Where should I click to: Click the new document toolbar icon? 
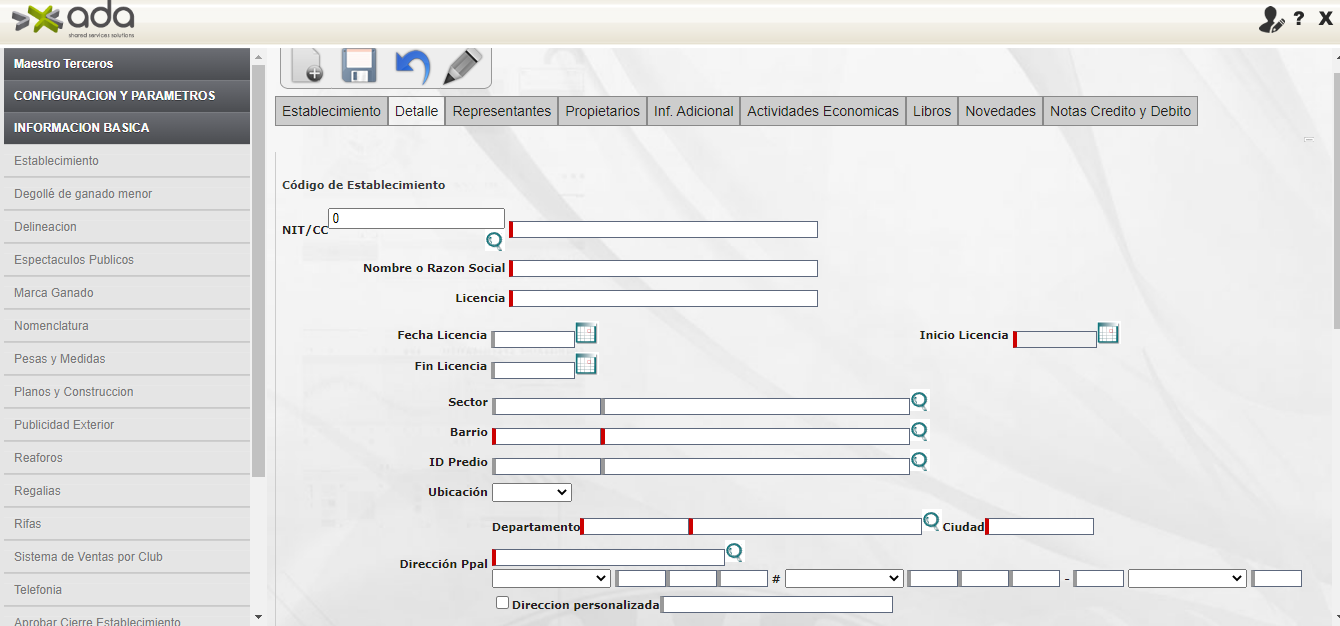point(307,66)
